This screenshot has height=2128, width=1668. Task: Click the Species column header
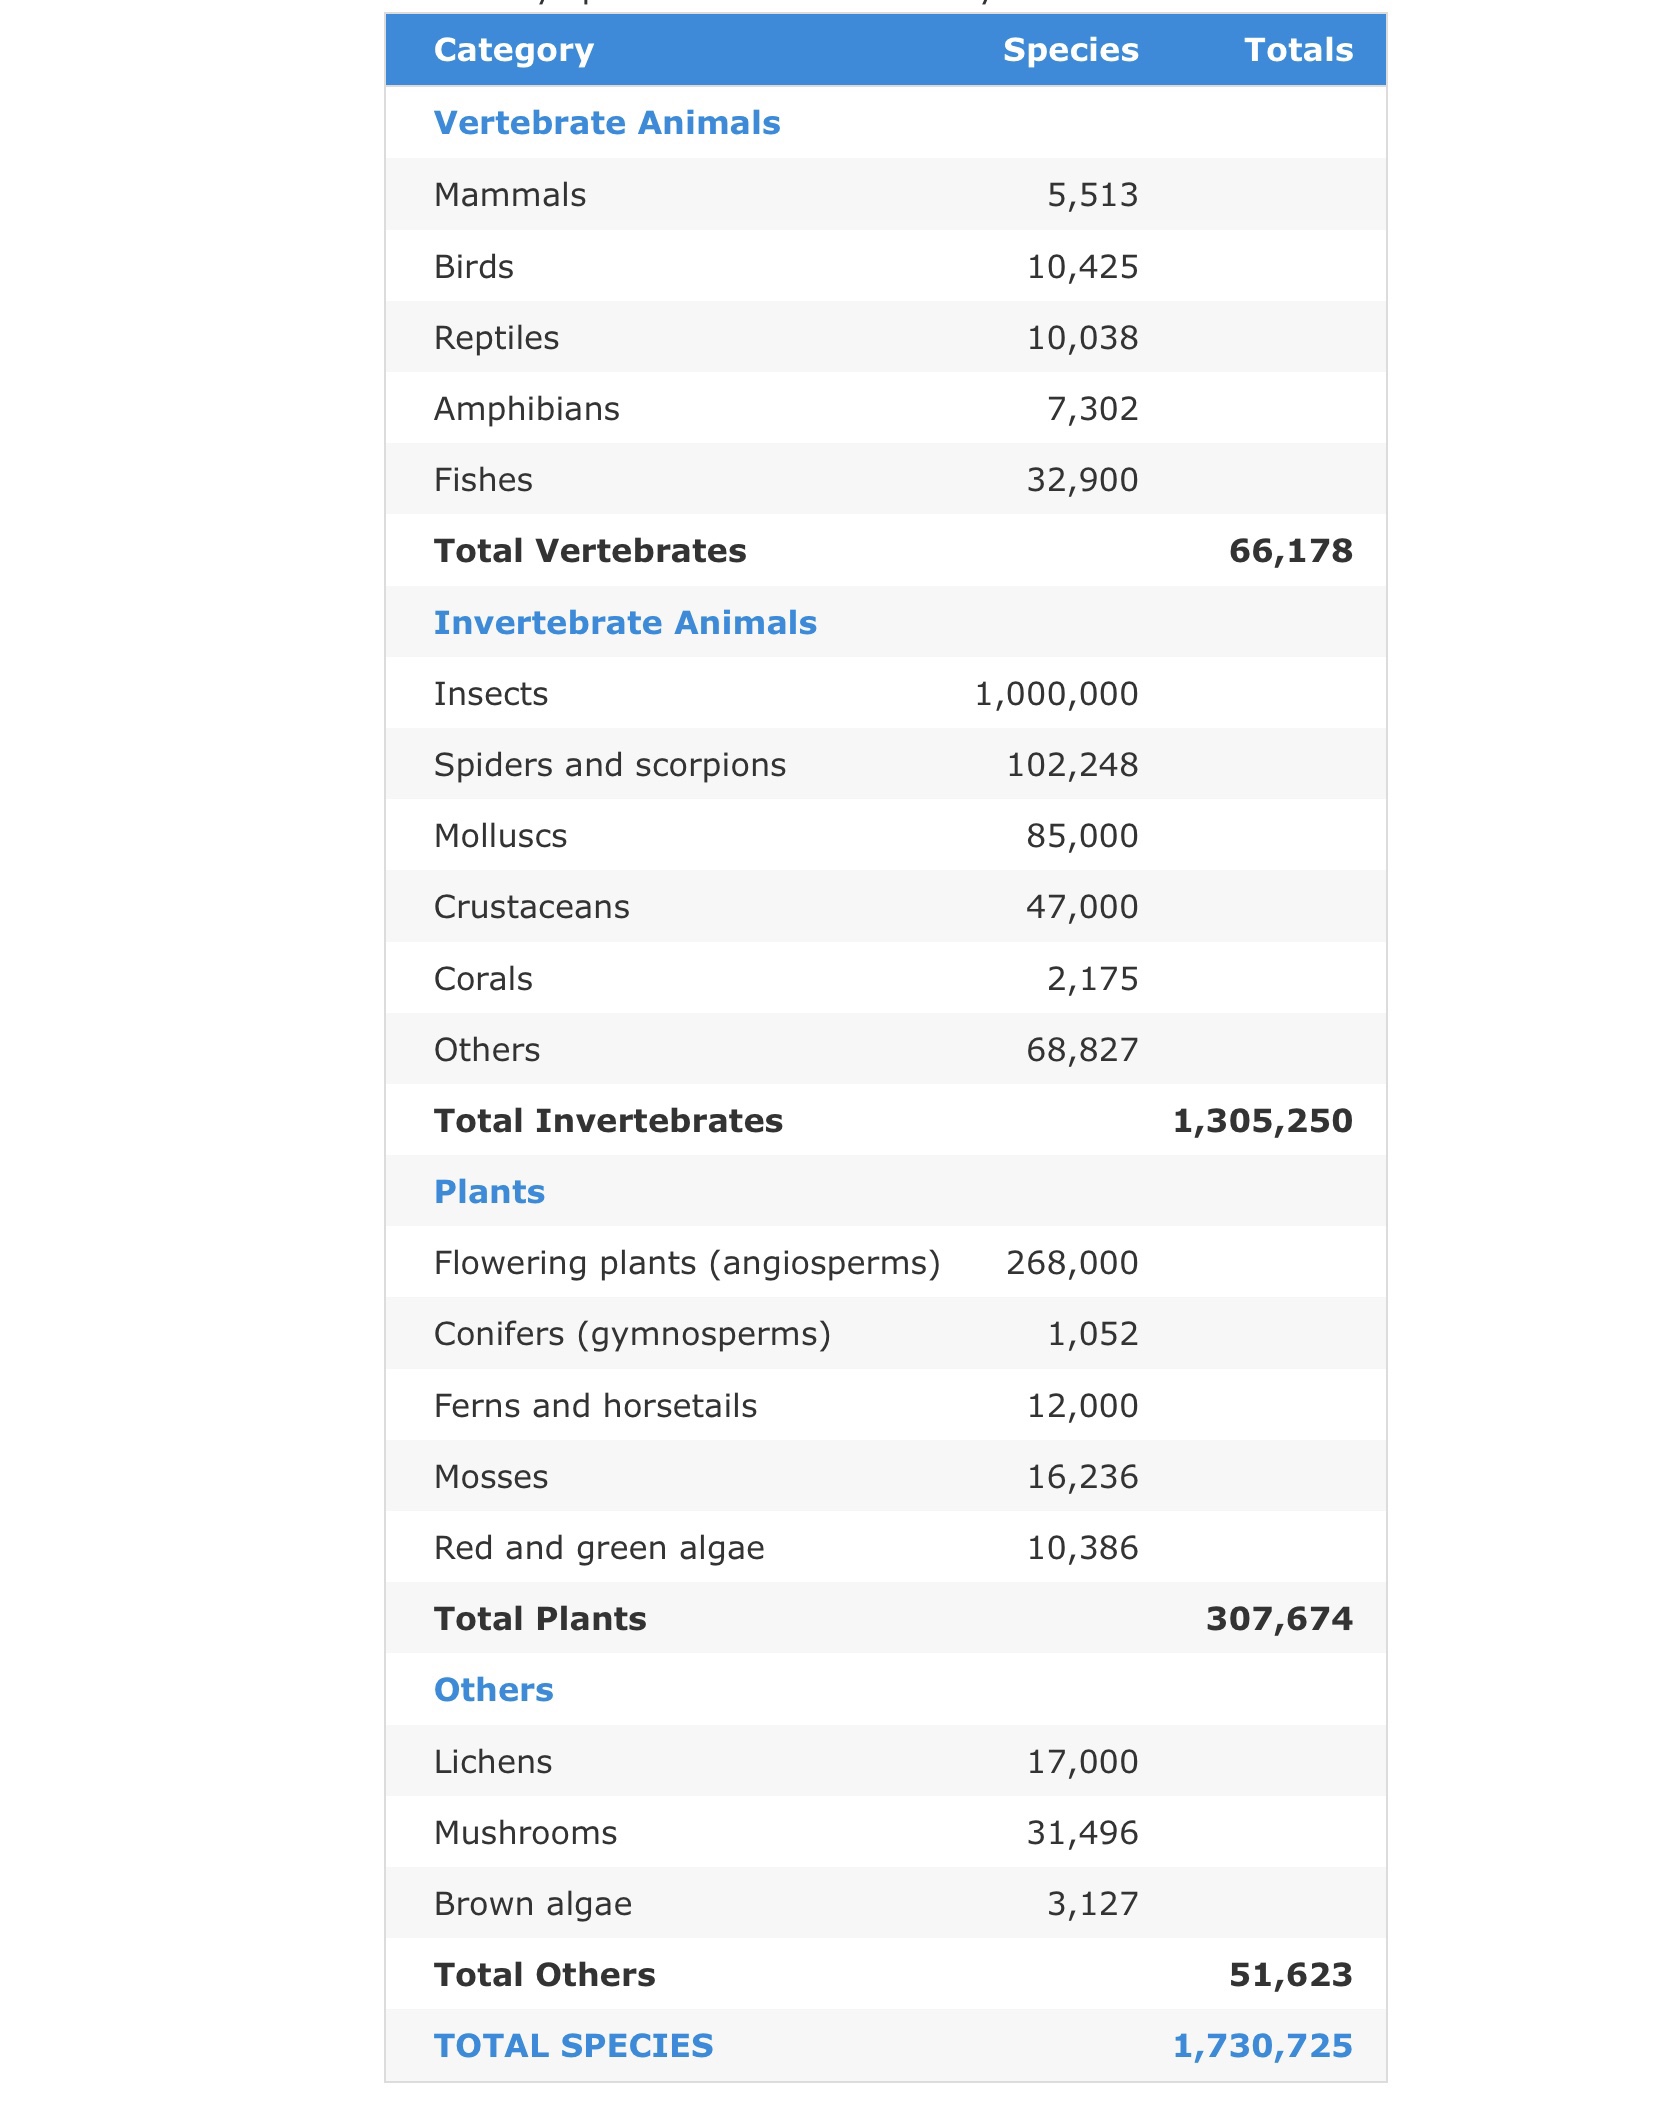pyautogui.click(x=1070, y=50)
